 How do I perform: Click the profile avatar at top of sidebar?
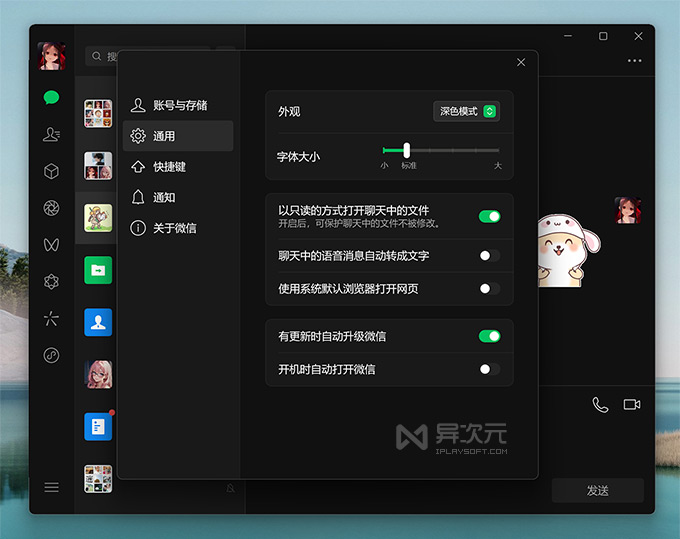click(x=51, y=56)
